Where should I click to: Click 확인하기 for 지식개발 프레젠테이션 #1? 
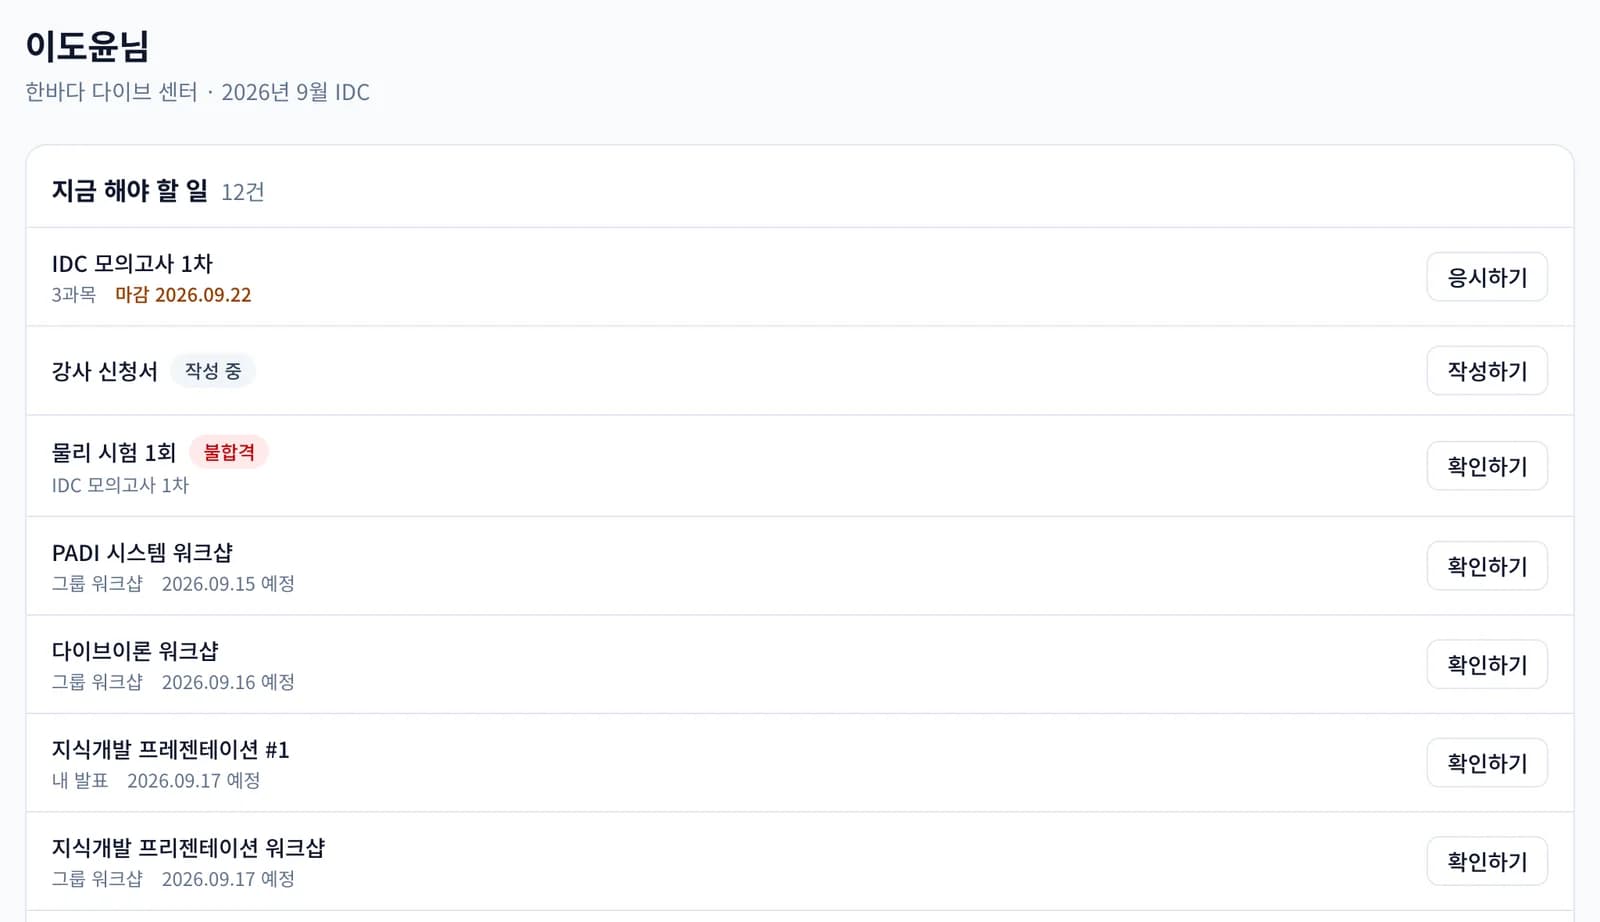click(x=1487, y=763)
